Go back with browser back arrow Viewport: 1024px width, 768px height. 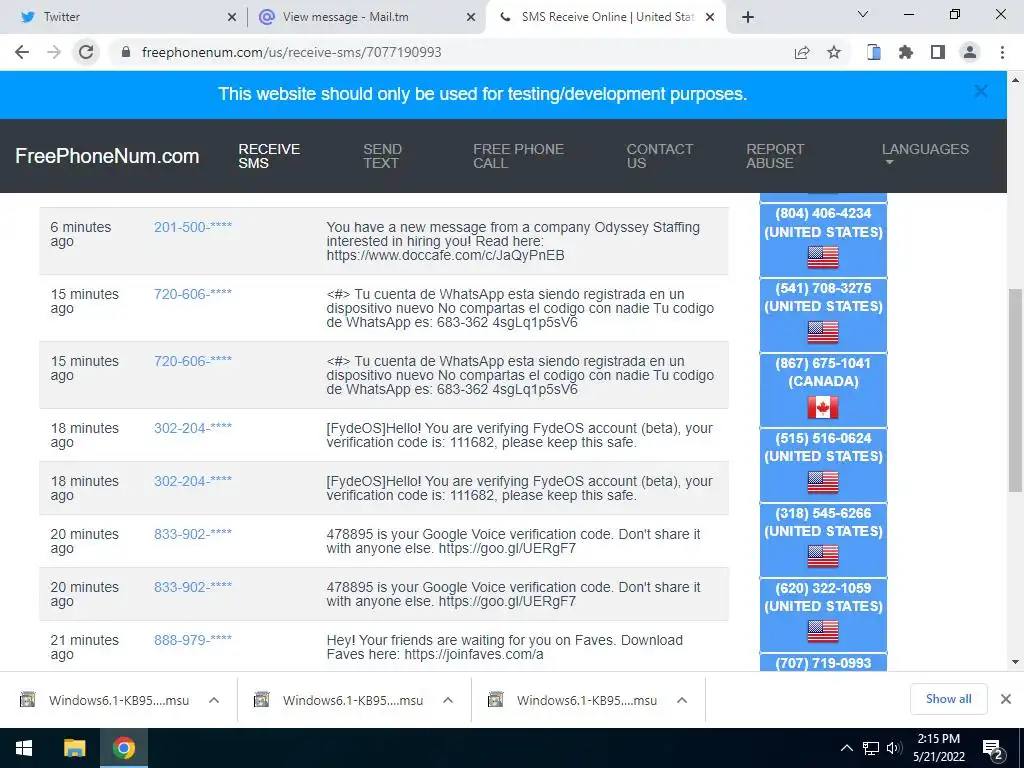22,52
